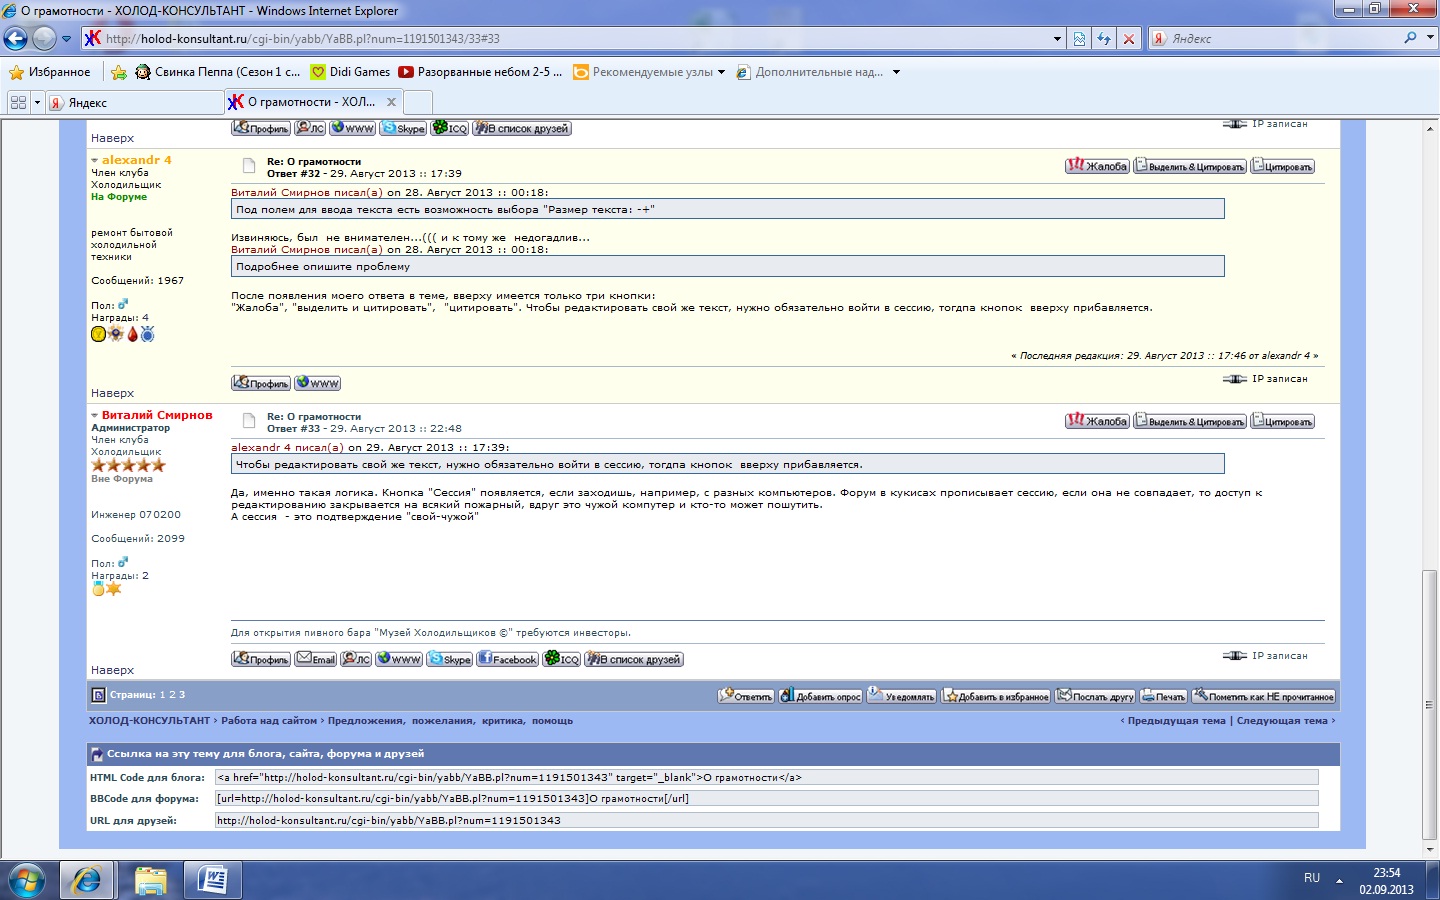Click the RU language indicator in taskbar
The image size is (1440, 900).
tap(1312, 878)
